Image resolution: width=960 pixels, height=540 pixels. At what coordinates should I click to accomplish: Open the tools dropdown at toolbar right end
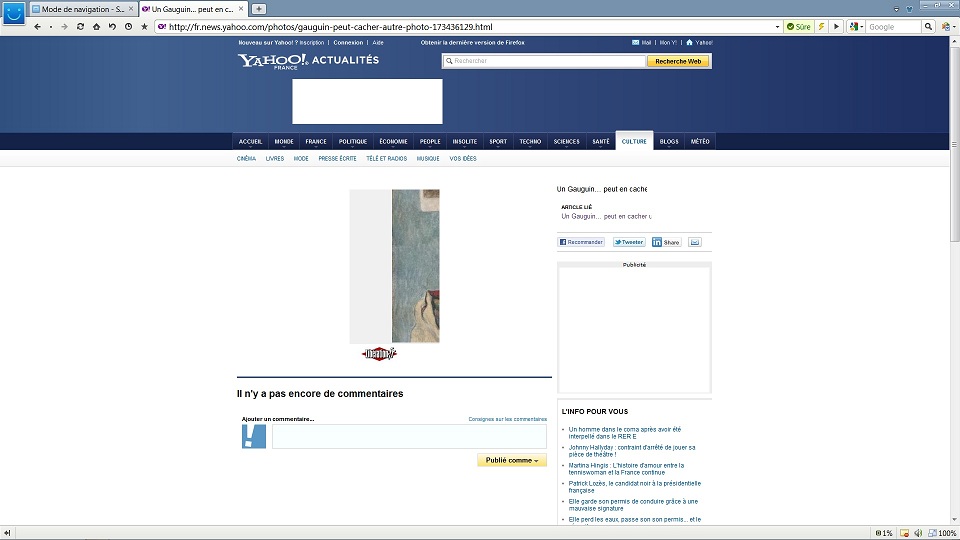pyautogui.click(x=948, y=26)
